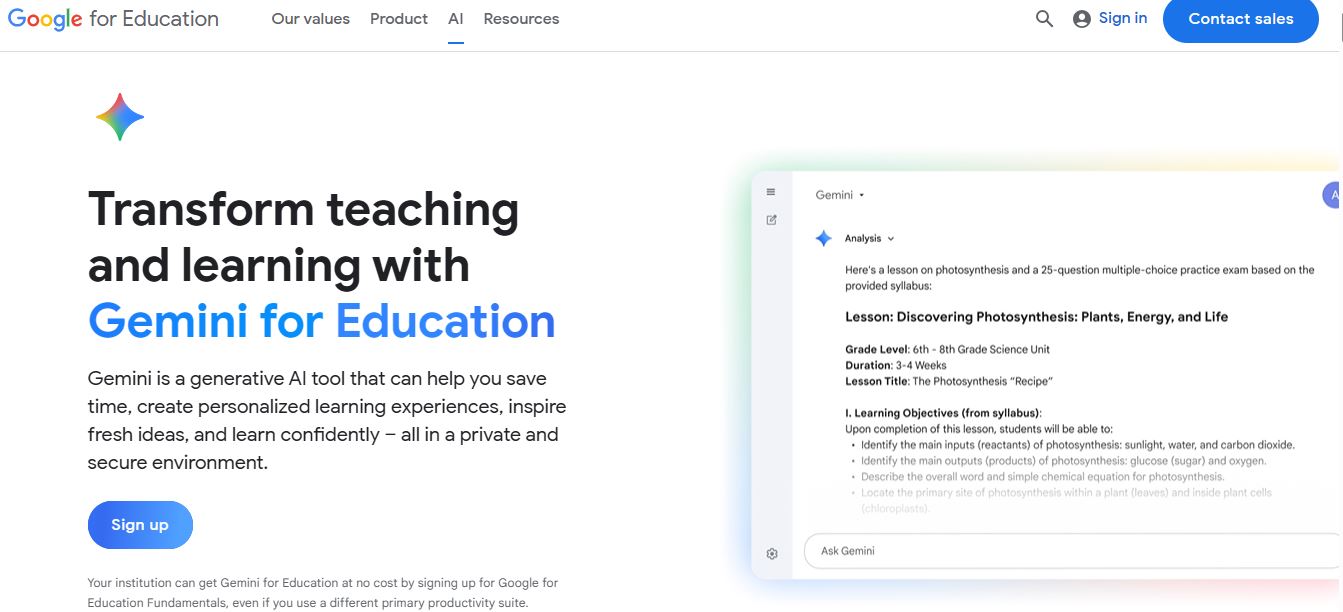Open the settings gear in Gemini mockup
This screenshot has width=1343, height=612.
772,553
